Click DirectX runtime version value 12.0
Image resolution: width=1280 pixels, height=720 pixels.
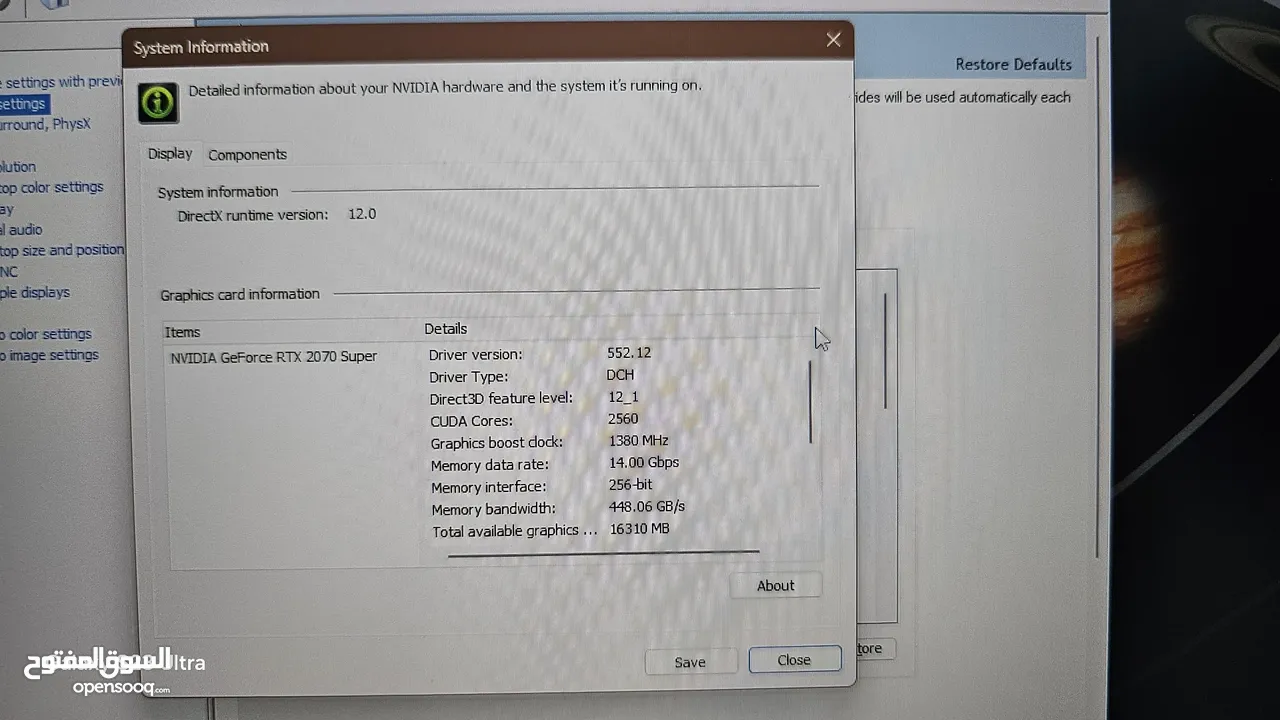[362, 214]
